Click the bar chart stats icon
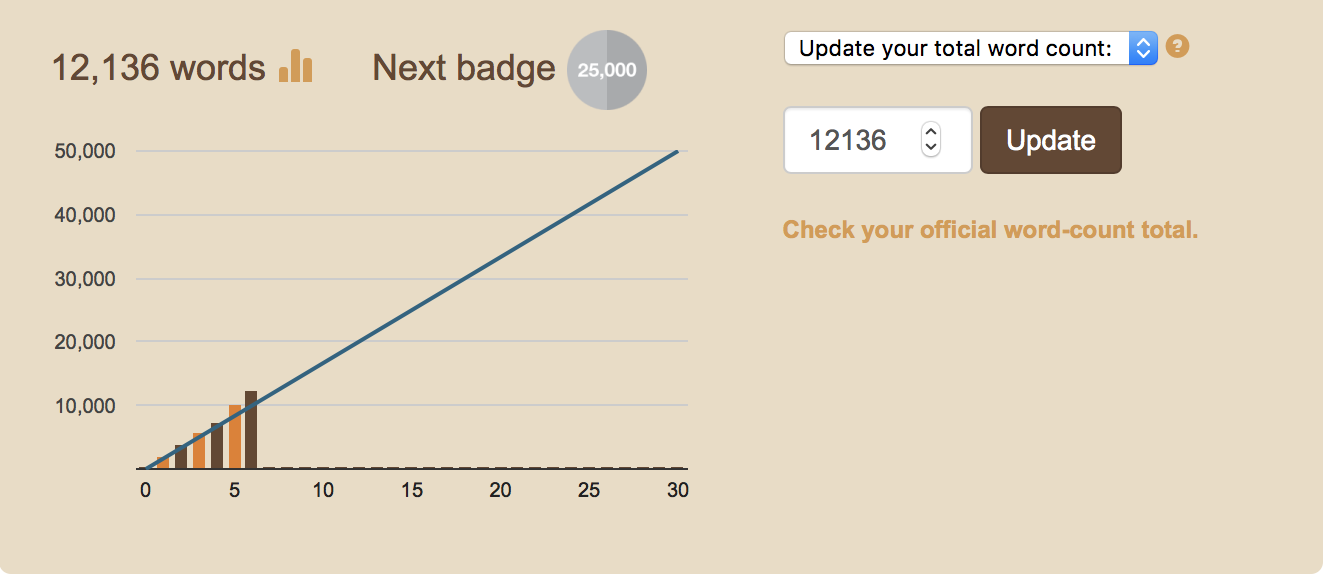This screenshot has height=574, width=1326. (296, 66)
